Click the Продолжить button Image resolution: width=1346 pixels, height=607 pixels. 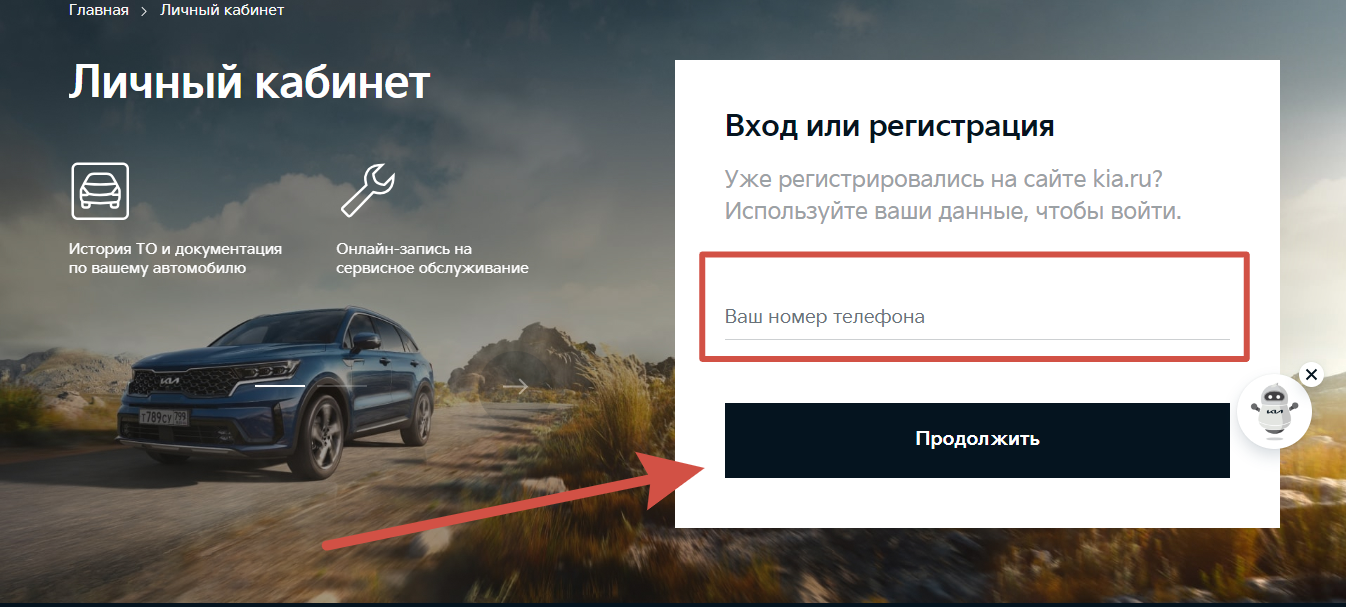click(977, 439)
